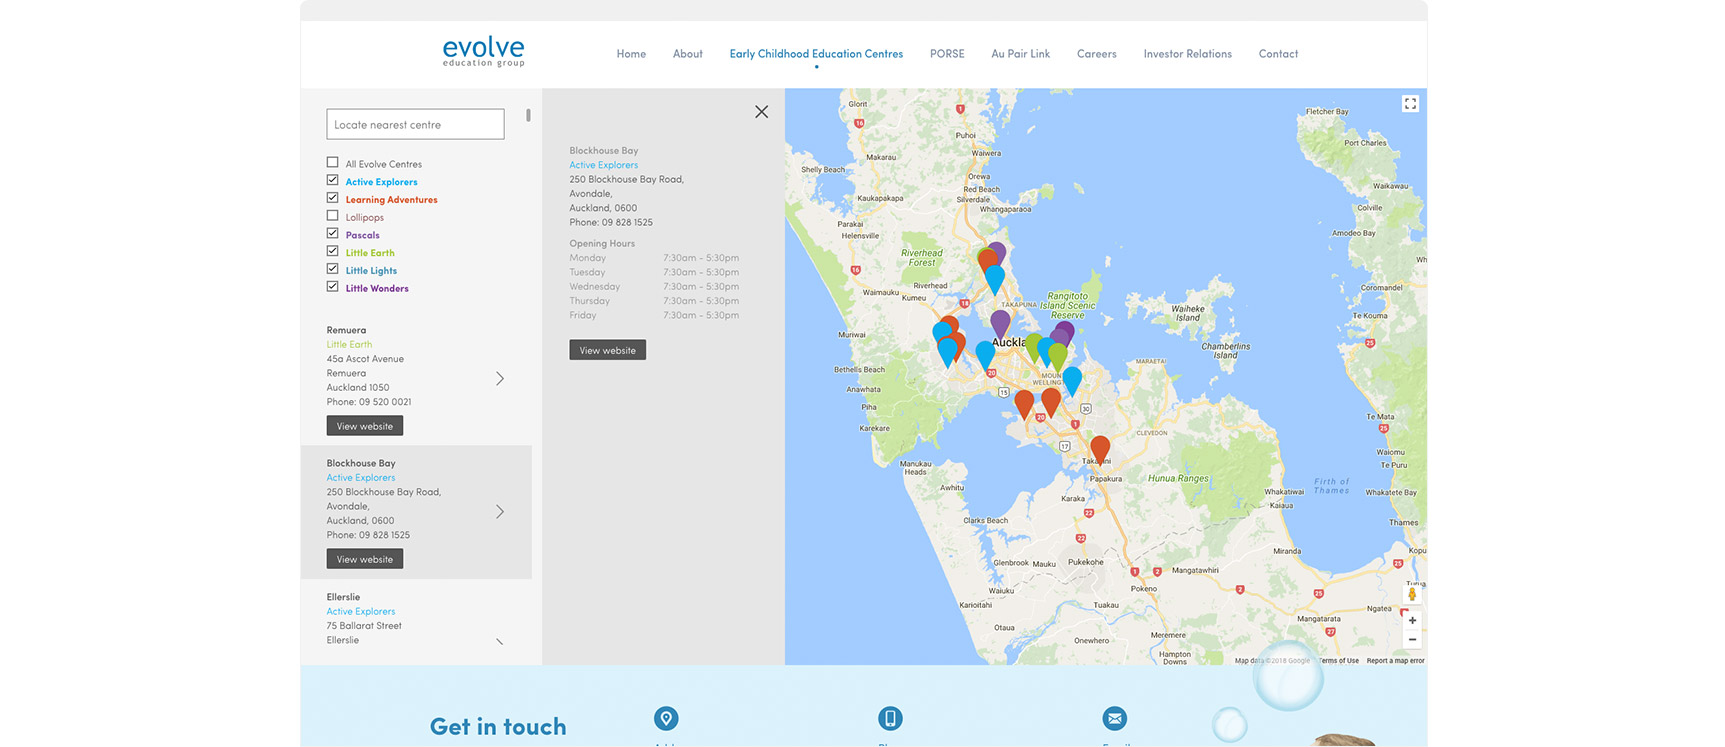Click the Friday opening hours row
The height and width of the screenshot is (747, 1725).
coord(654,315)
